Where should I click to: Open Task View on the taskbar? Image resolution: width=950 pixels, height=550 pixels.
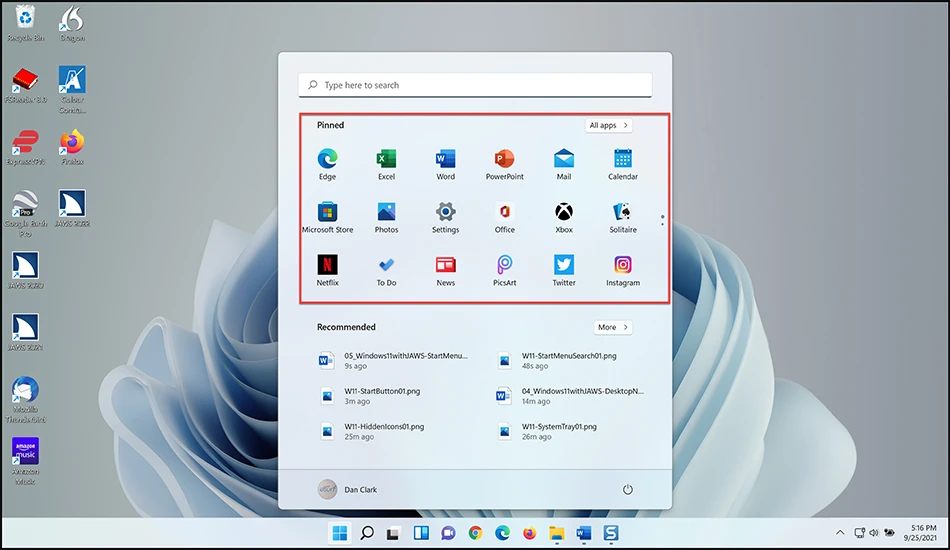(x=393, y=534)
